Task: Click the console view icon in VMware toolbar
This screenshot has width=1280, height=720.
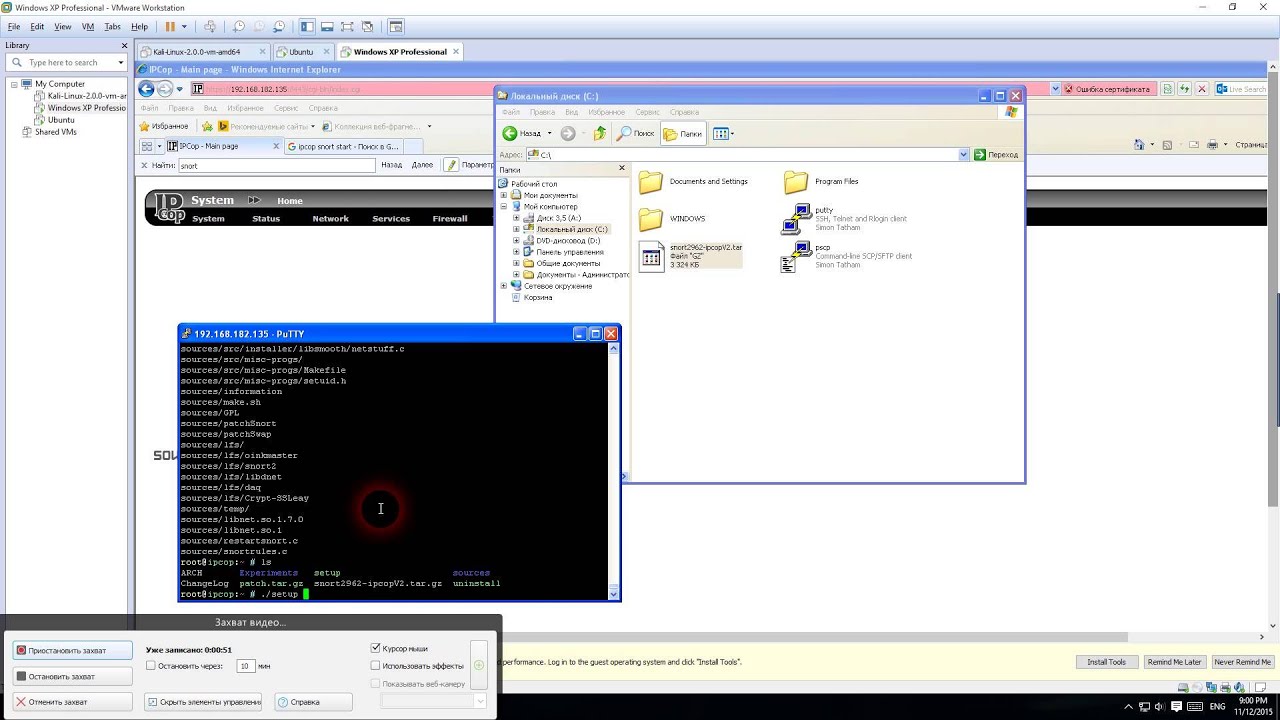Action: coord(396,27)
